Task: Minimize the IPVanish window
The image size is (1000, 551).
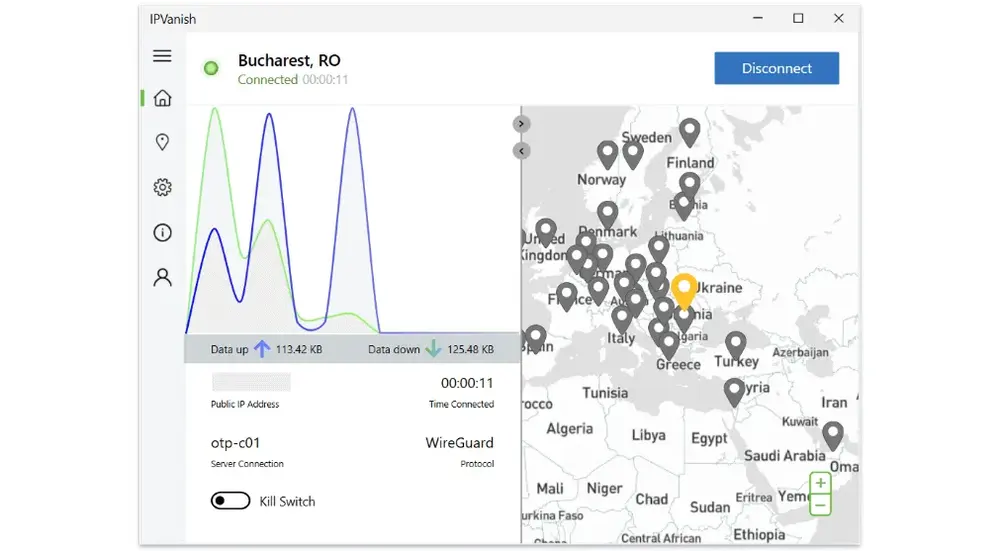Action: [758, 18]
